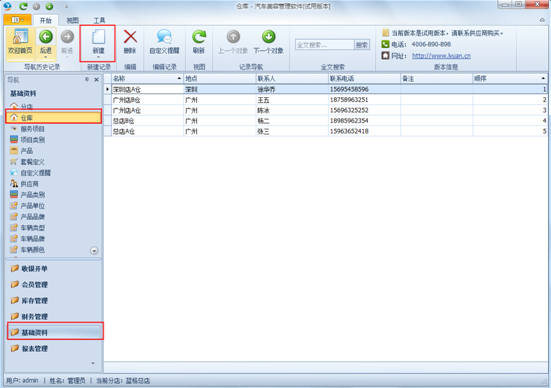Expand the navigation list scroll-down arrow
This screenshot has width=551, height=388.
[94, 251]
